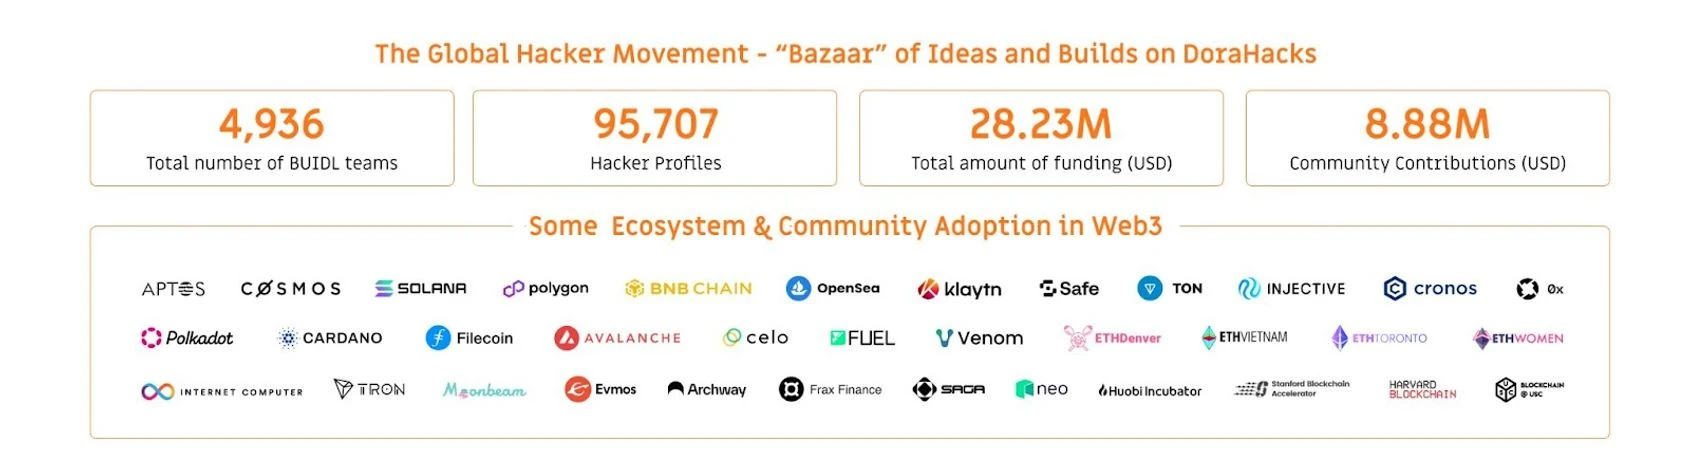This screenshot has height=476, width=1690.
Task: Click the Cardano logo
Action: click(x=330, y=338)
